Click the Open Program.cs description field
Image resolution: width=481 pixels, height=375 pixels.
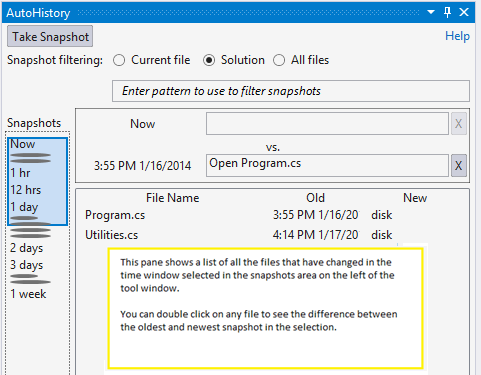click(x=327, y=165)
